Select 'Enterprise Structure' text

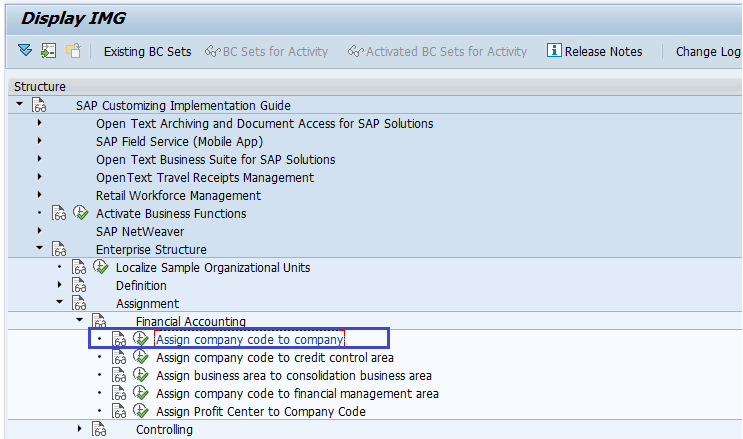tap(151, 249)
